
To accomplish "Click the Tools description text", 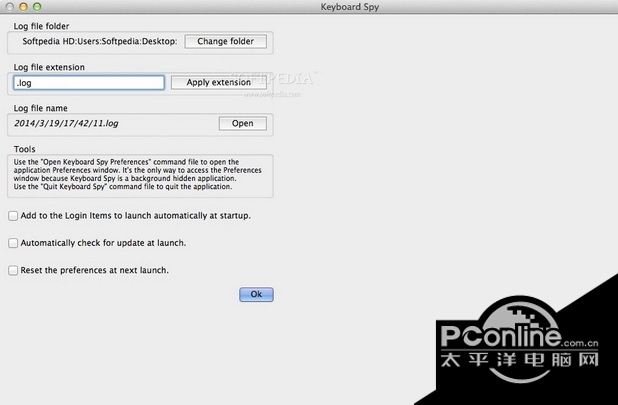I will [138, 174].
